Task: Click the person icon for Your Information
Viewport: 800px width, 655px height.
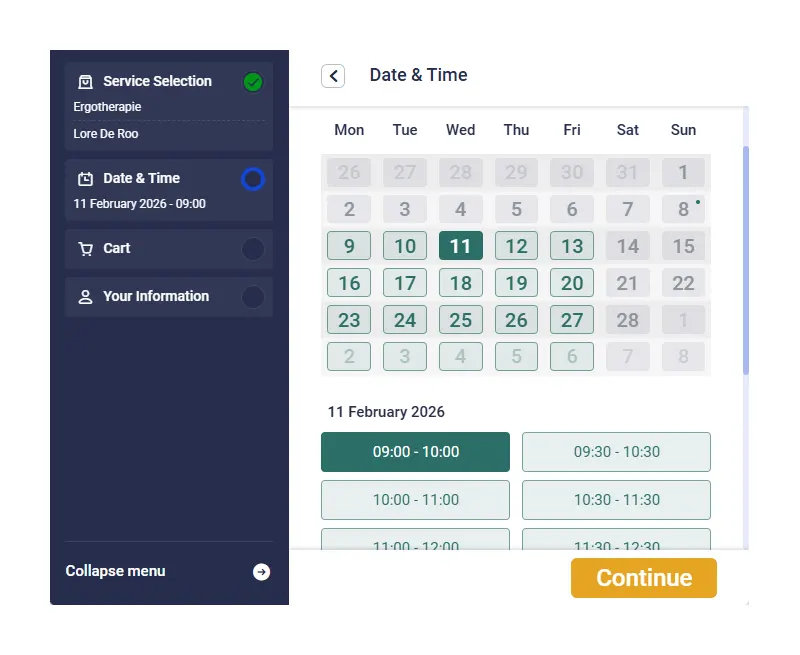Action: click(86, 297)
